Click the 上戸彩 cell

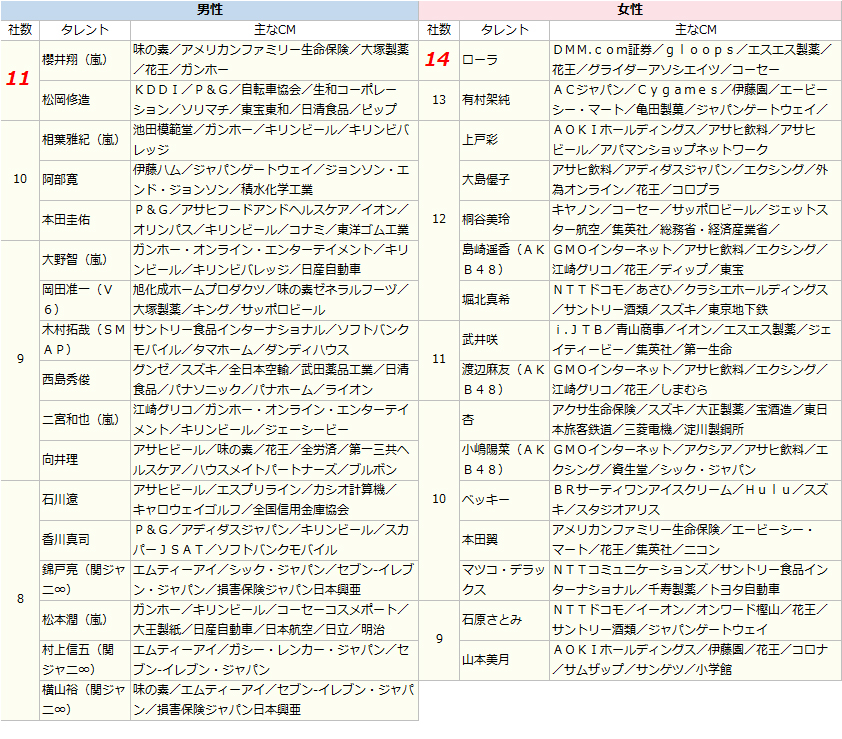point(504,140)
